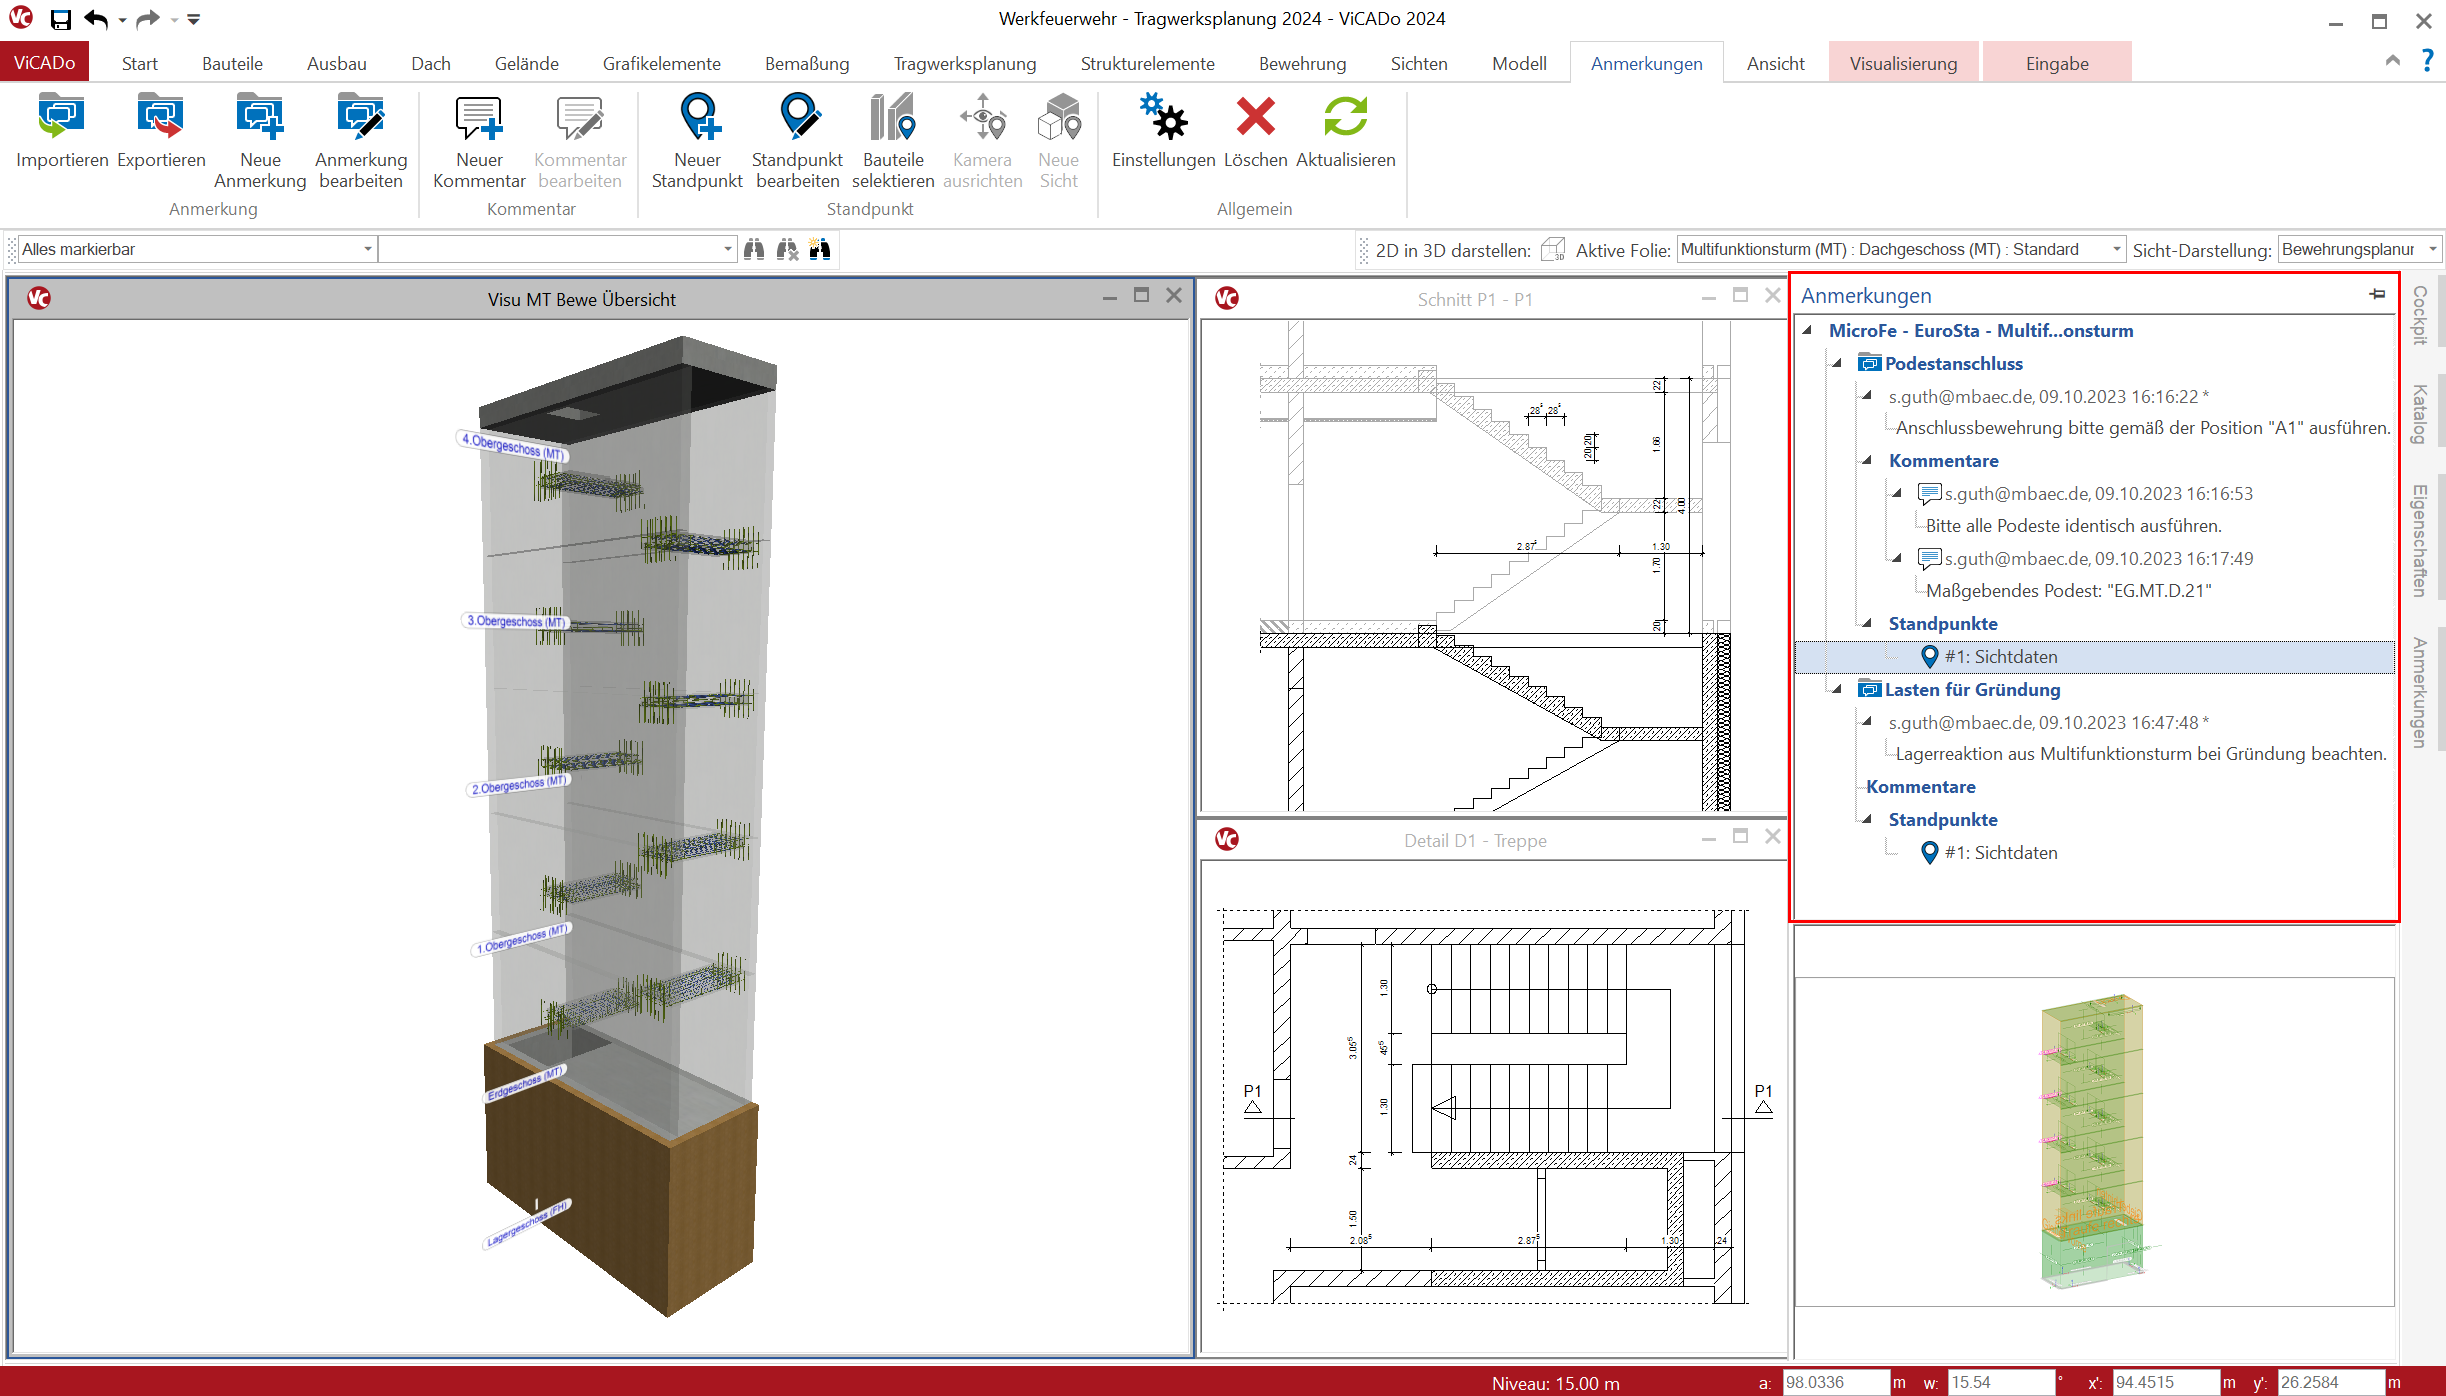Open Einstellungen gear icon
The image size is (2446, 1396).
click(1163, 117)
